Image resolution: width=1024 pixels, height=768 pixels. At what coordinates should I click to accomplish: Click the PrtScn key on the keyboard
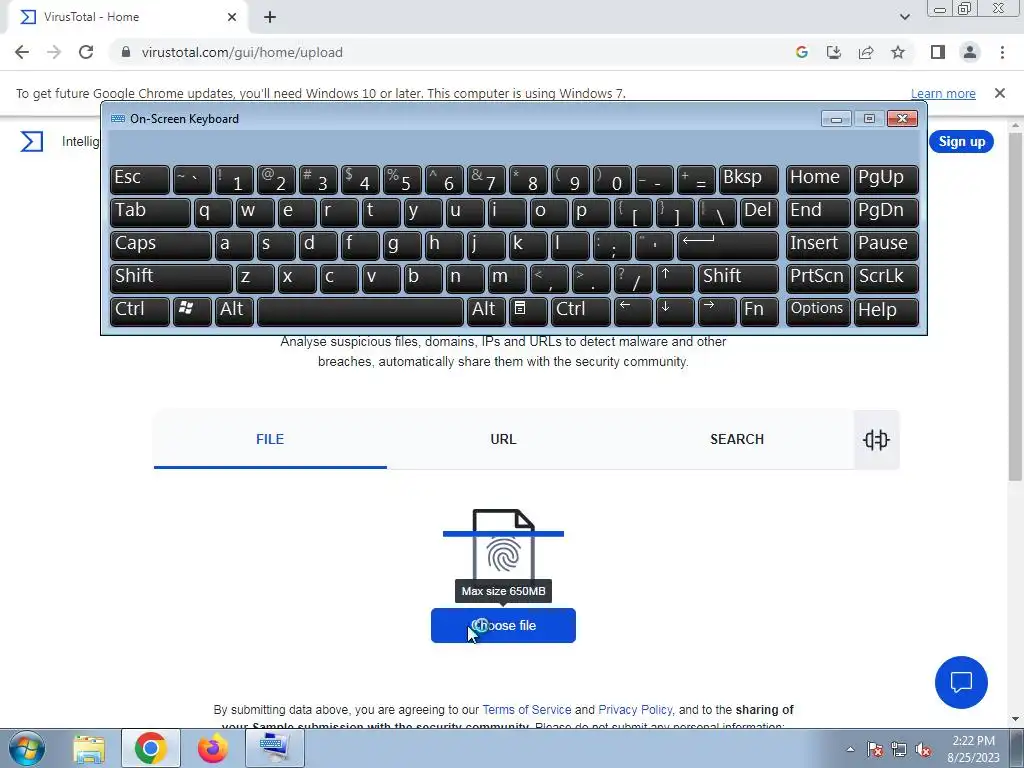pyautogui.click(x=818, y=279)
